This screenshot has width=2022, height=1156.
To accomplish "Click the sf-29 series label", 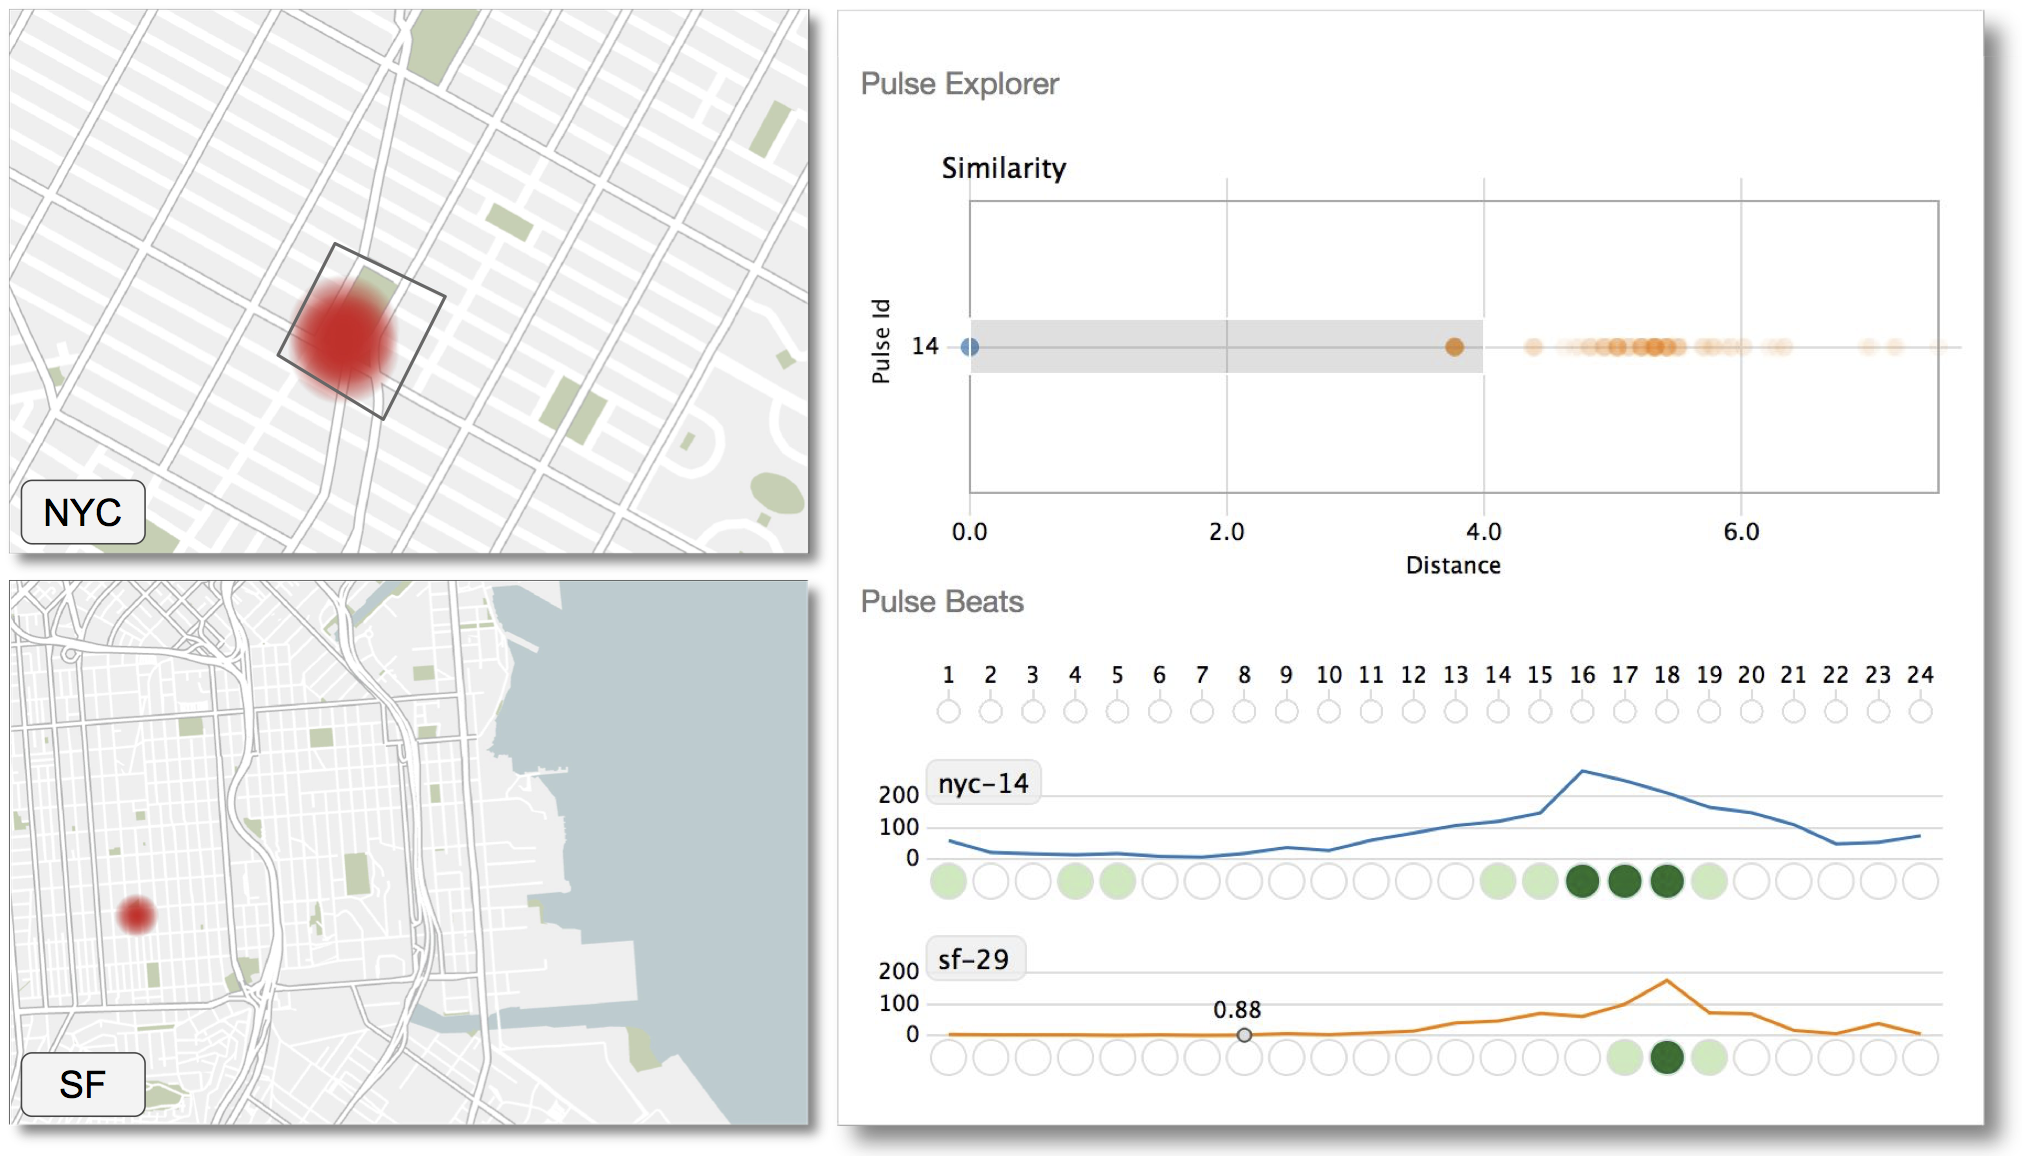I will coord(974,959).
